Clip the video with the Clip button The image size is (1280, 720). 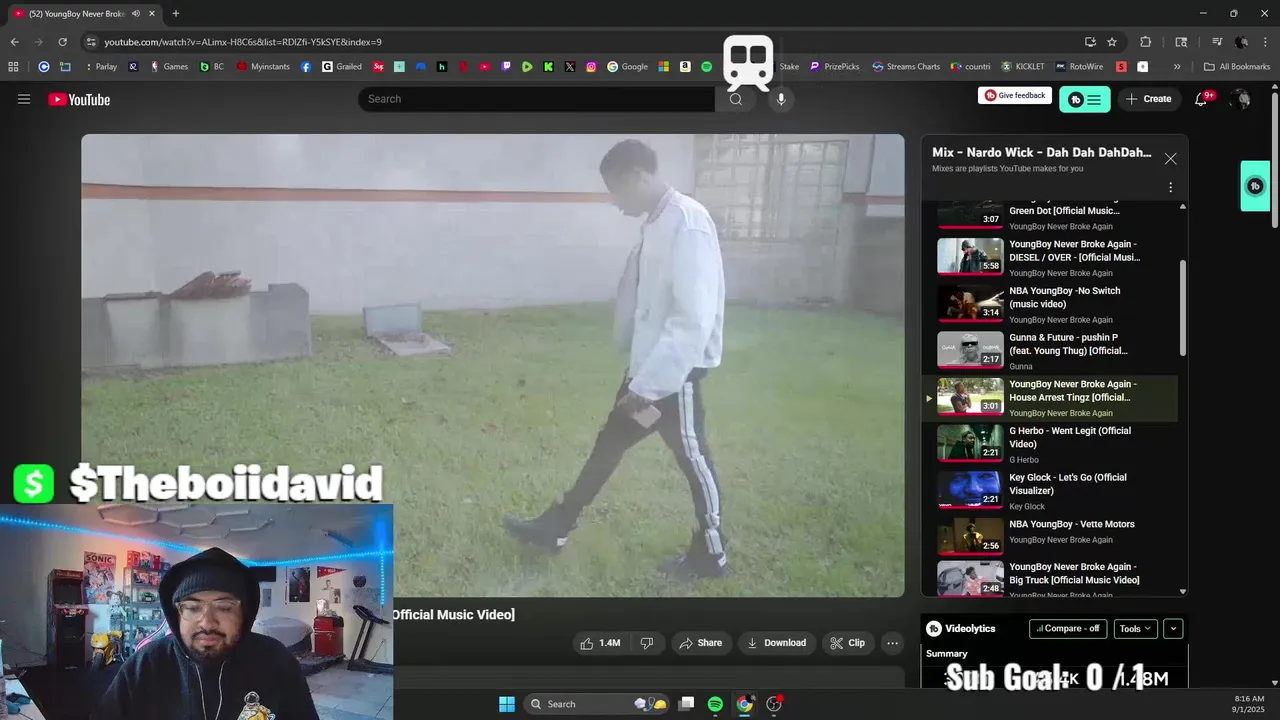click(x=847, y=643)
